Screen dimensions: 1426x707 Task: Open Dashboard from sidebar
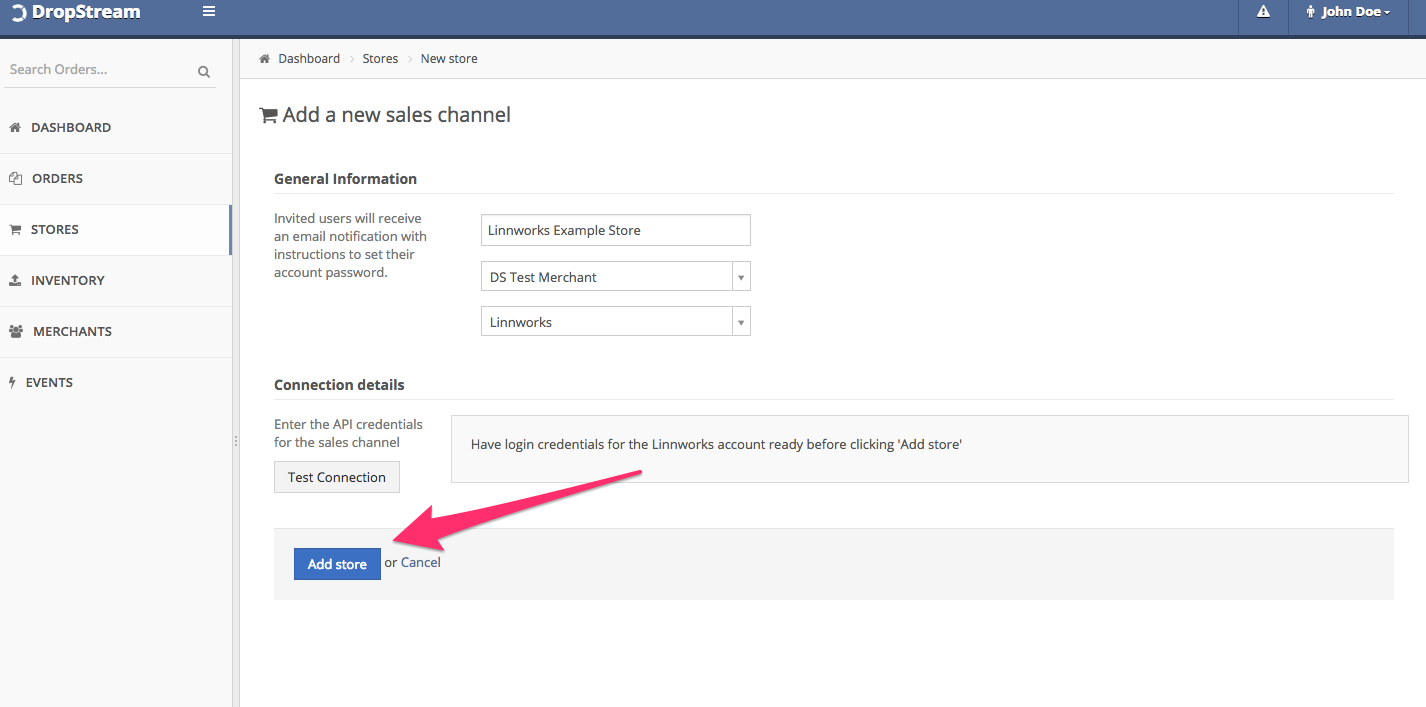point(115,128)
